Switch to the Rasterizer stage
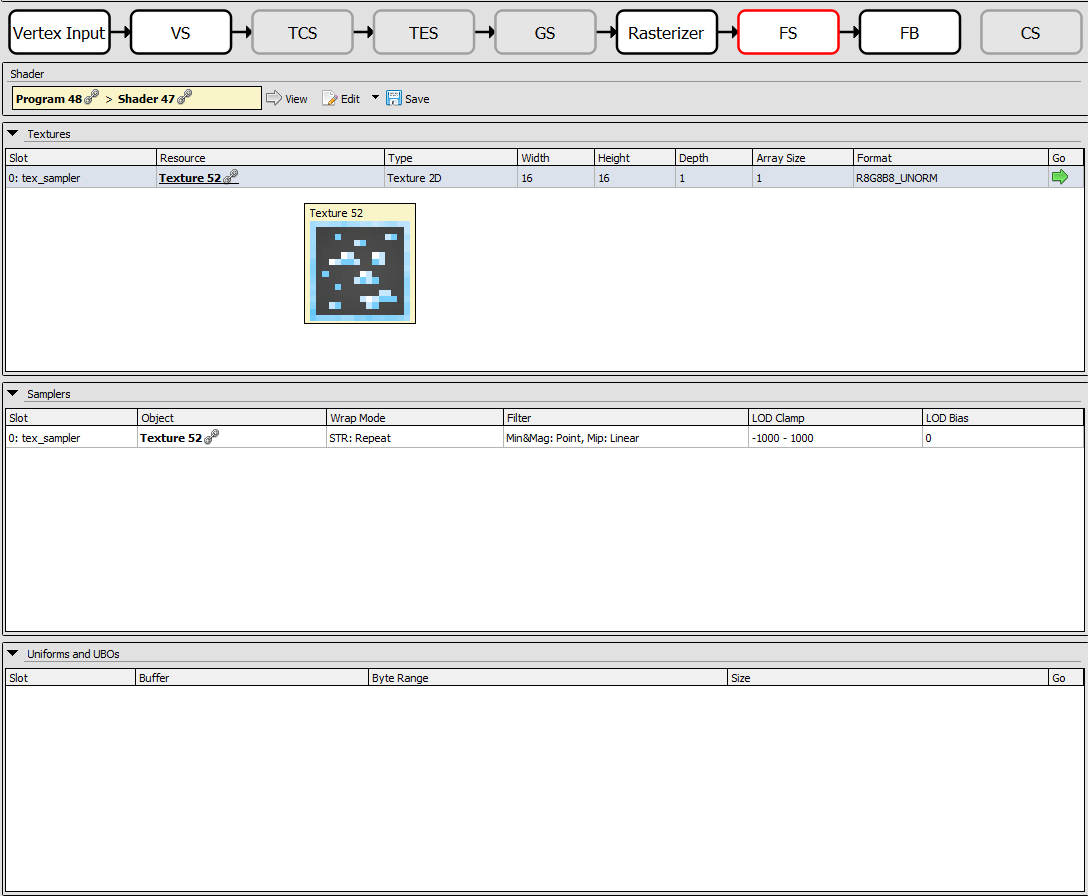This screenshot has width=1088, height=896. (666, 33)
